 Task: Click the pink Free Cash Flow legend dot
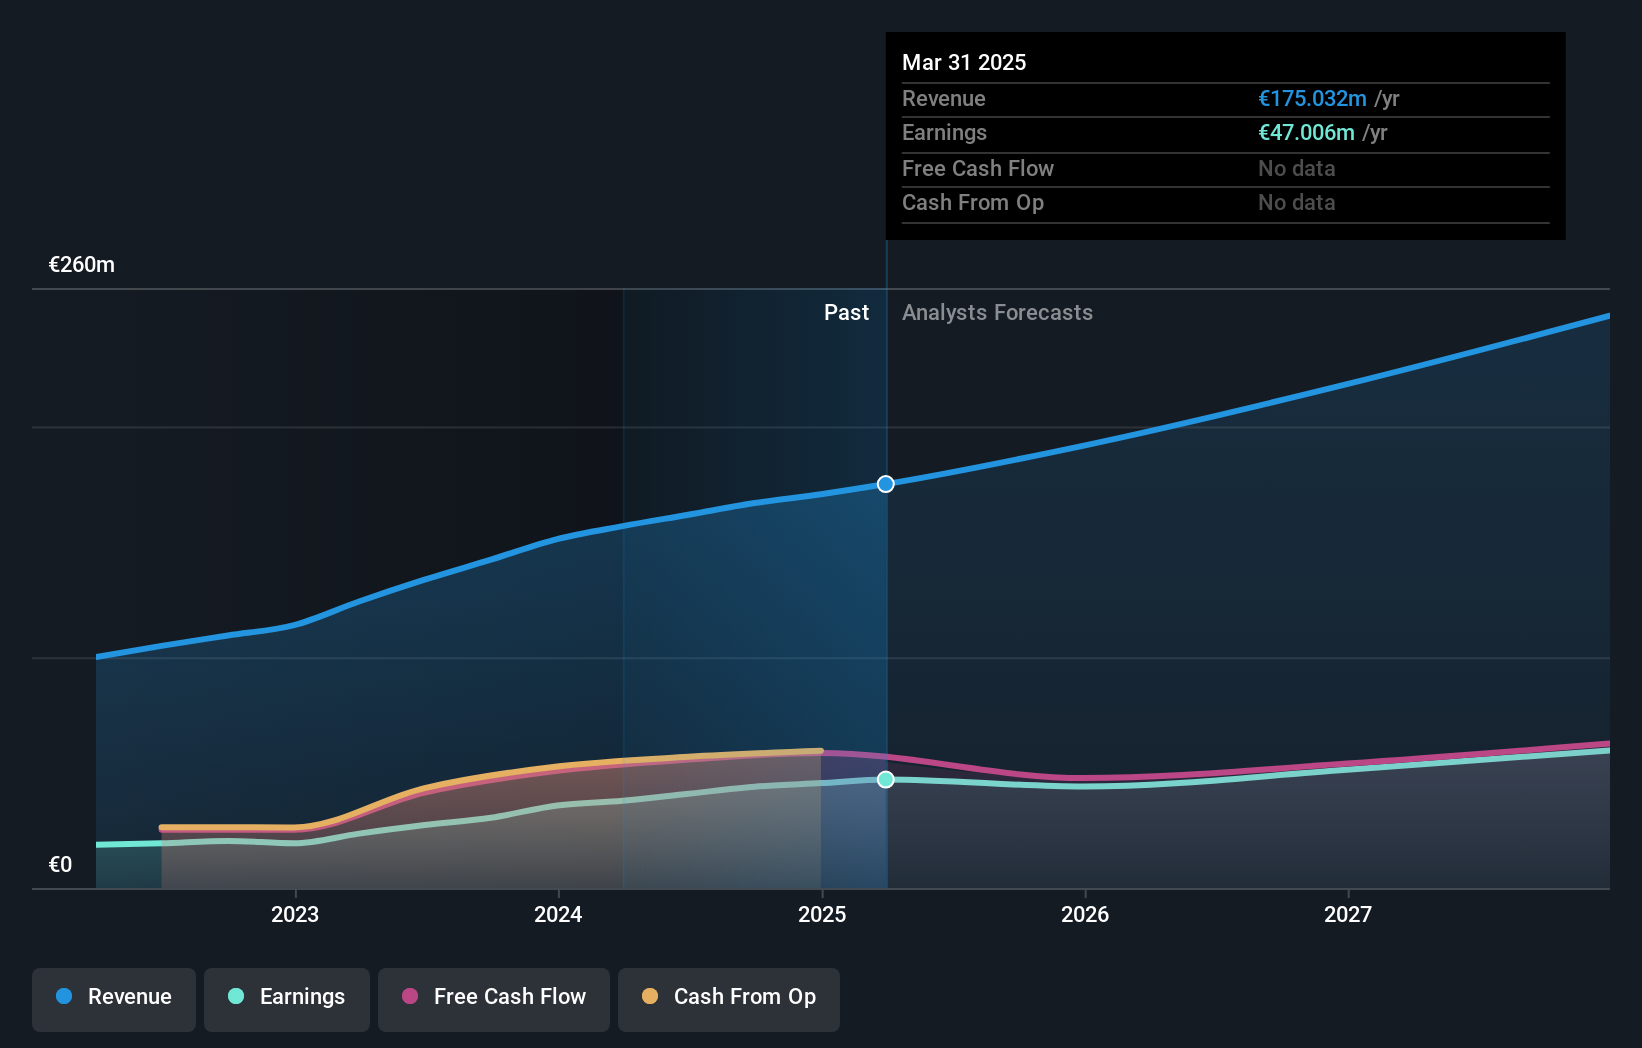(410, 996)
